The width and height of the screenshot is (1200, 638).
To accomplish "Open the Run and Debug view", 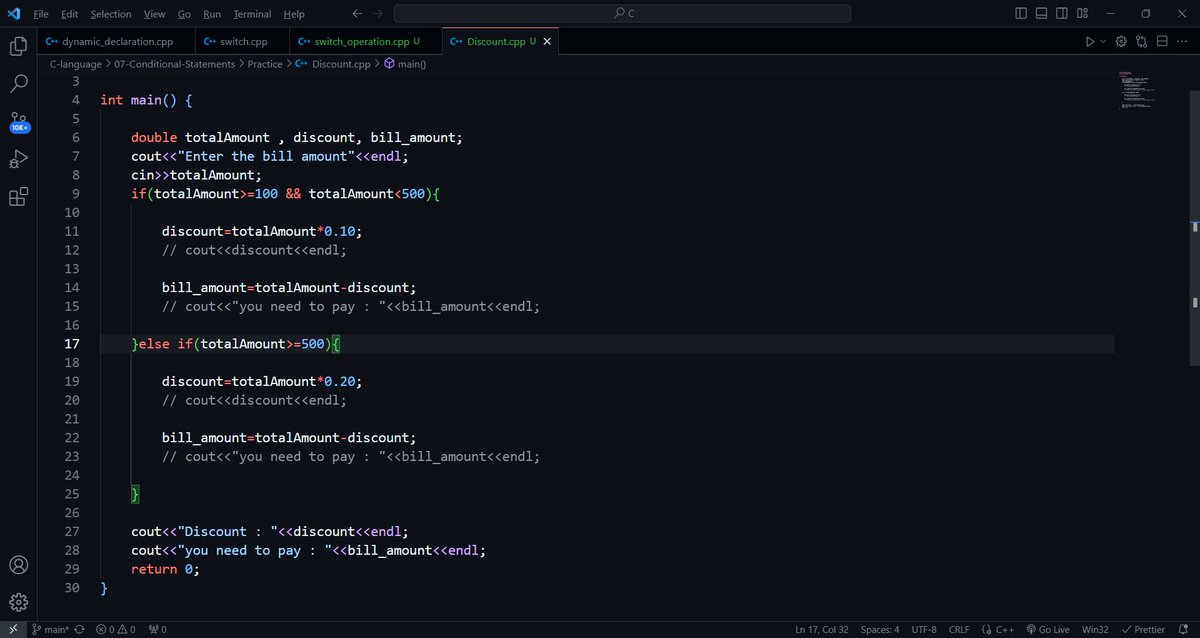I will coord(18,159).
